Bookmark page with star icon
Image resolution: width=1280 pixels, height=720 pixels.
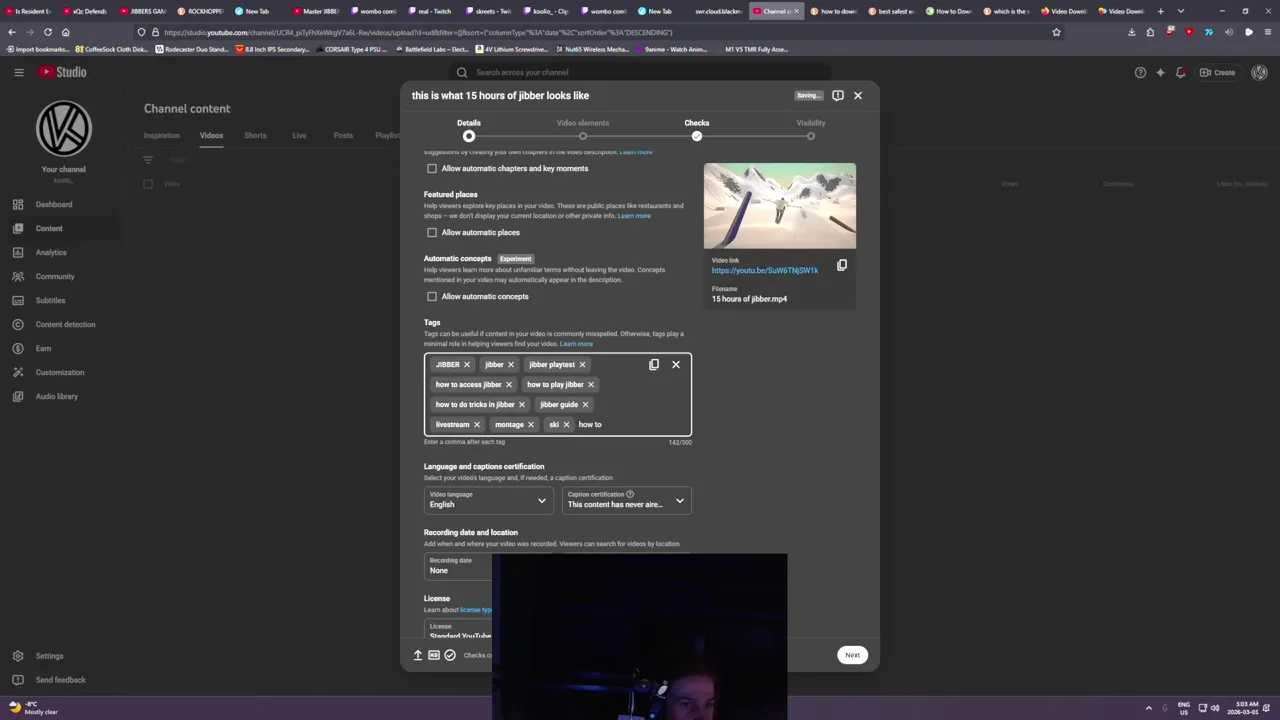click(x=1056, y=32)
